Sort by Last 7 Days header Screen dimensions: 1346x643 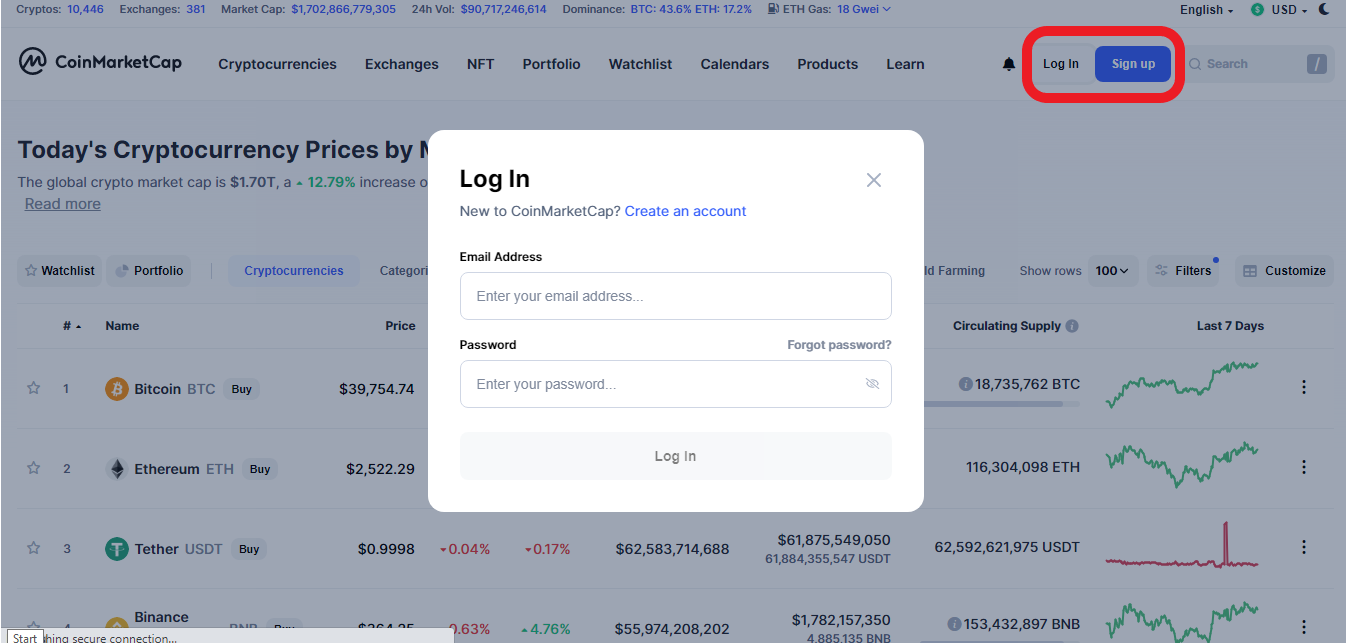1230,326
